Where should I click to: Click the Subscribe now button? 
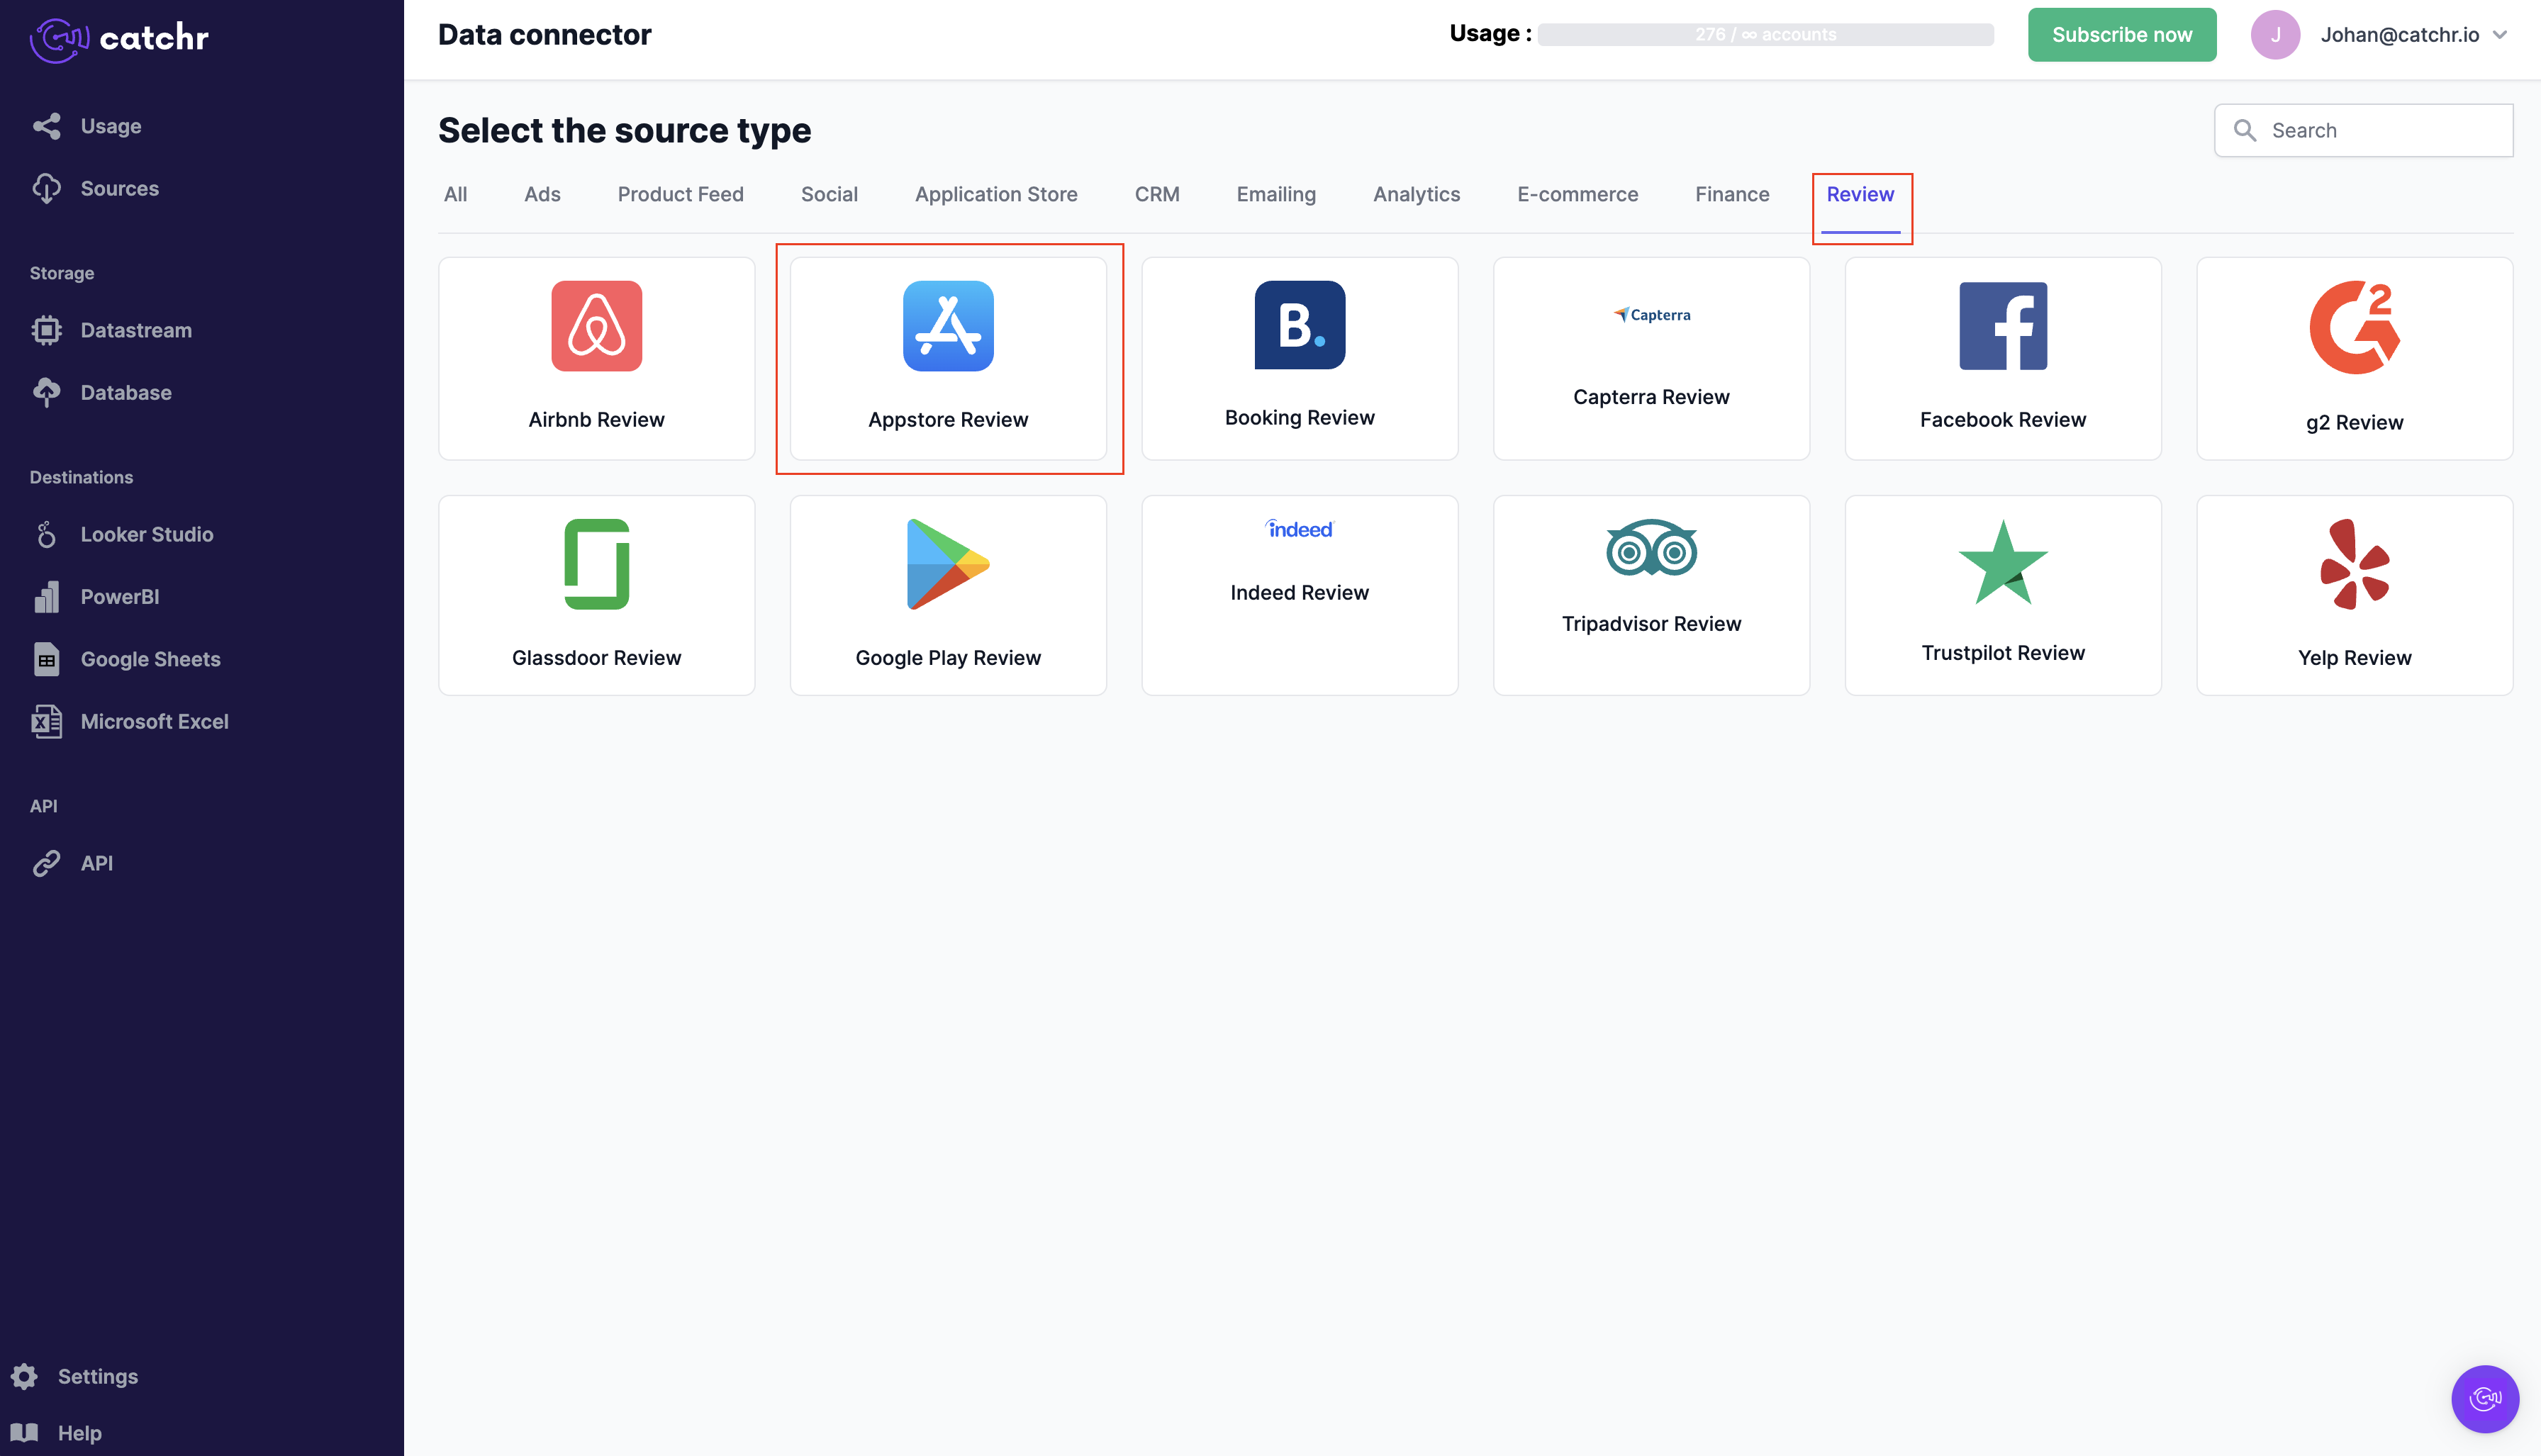2122,35
